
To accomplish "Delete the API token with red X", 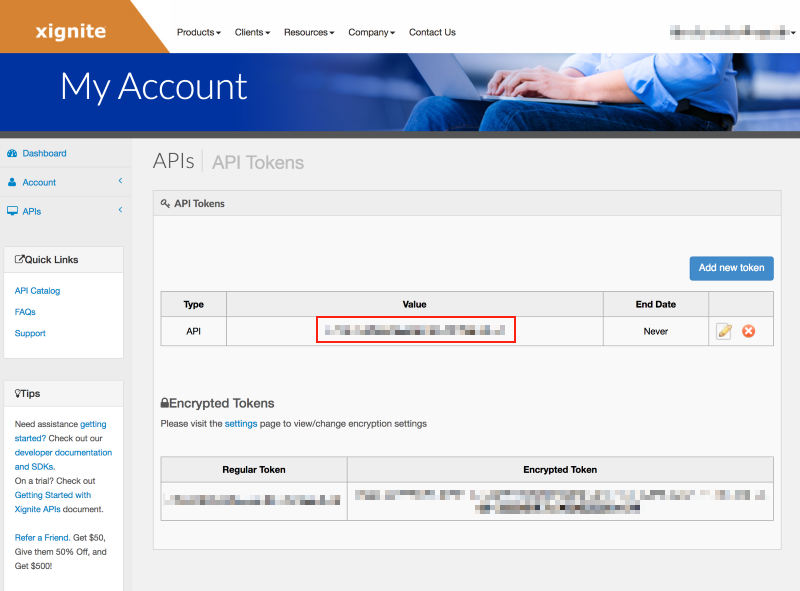I will pos(748,331).
